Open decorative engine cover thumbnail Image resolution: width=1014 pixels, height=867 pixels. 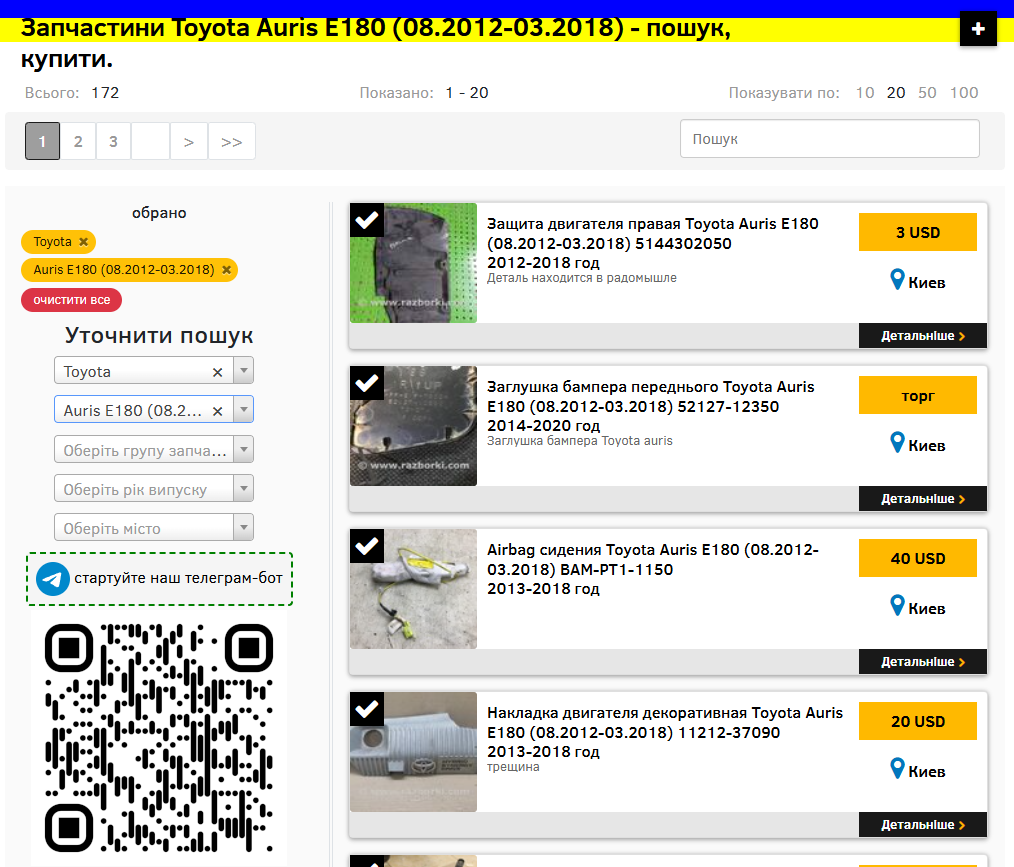pos(413,752)
